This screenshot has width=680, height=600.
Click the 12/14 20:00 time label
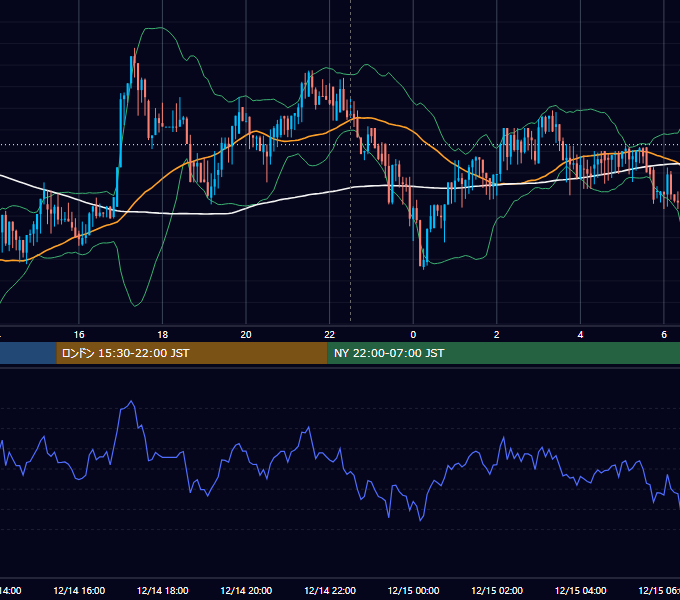[246, 590]
